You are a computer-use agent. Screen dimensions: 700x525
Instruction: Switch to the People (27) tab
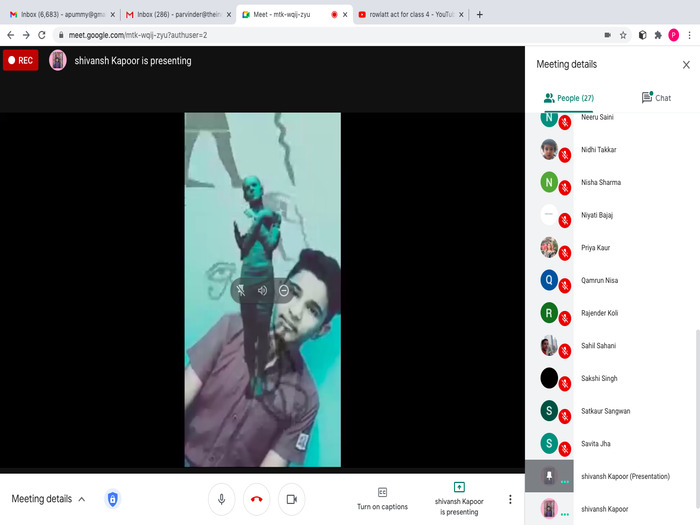tap(569, 98)
